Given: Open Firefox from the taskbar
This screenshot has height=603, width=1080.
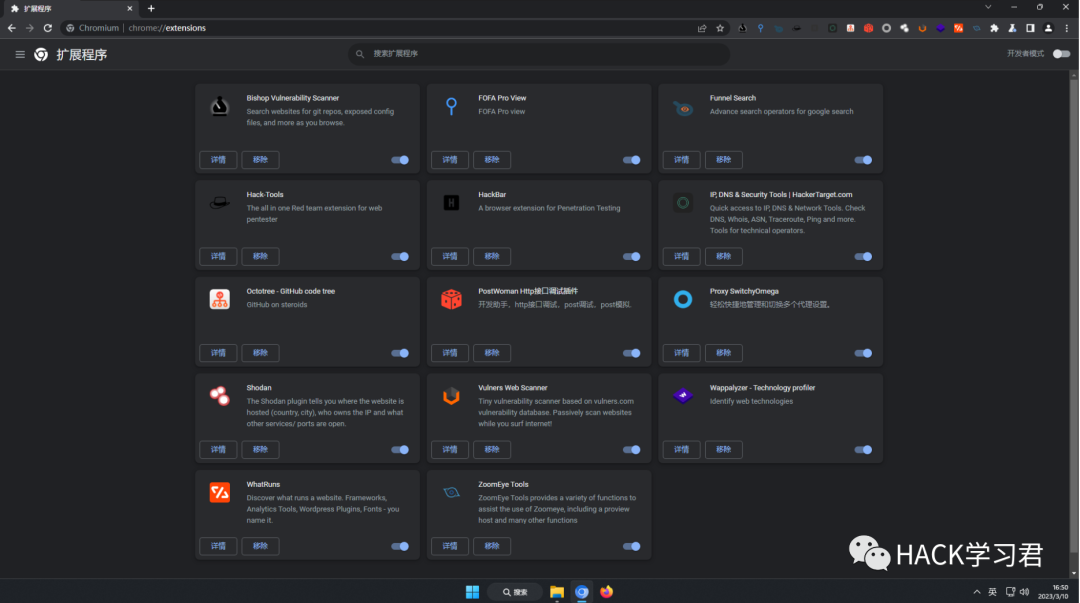Looking at the screenshot, I should [606, 592].
